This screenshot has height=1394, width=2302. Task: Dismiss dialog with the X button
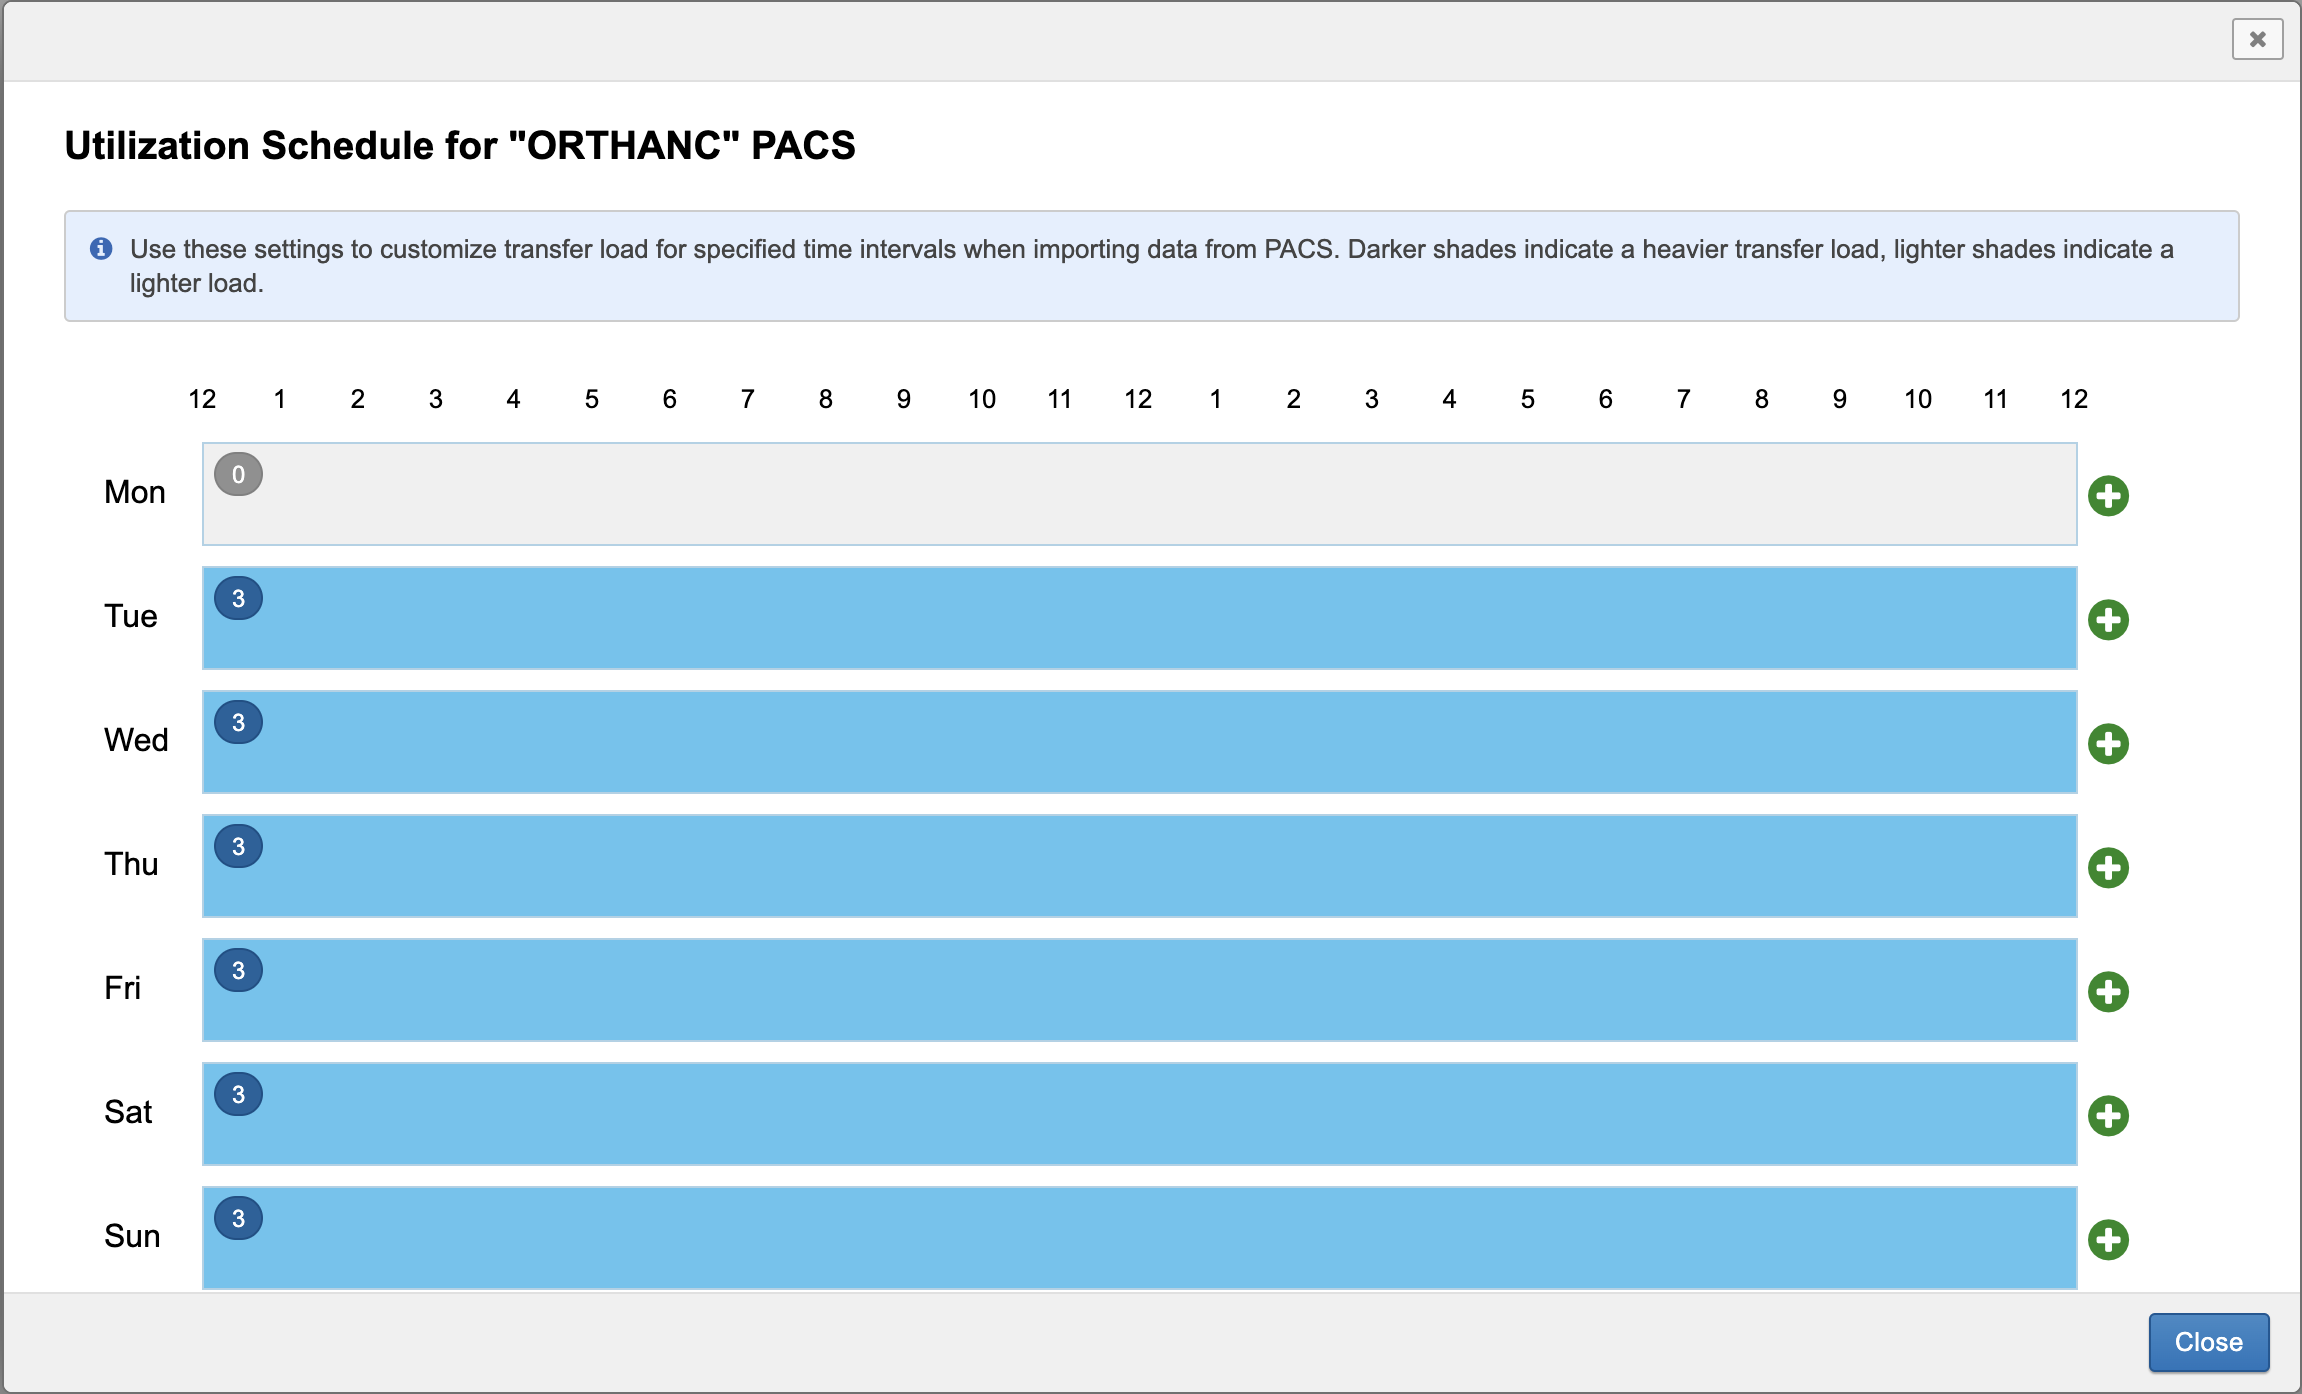[x=2257, y=39]
